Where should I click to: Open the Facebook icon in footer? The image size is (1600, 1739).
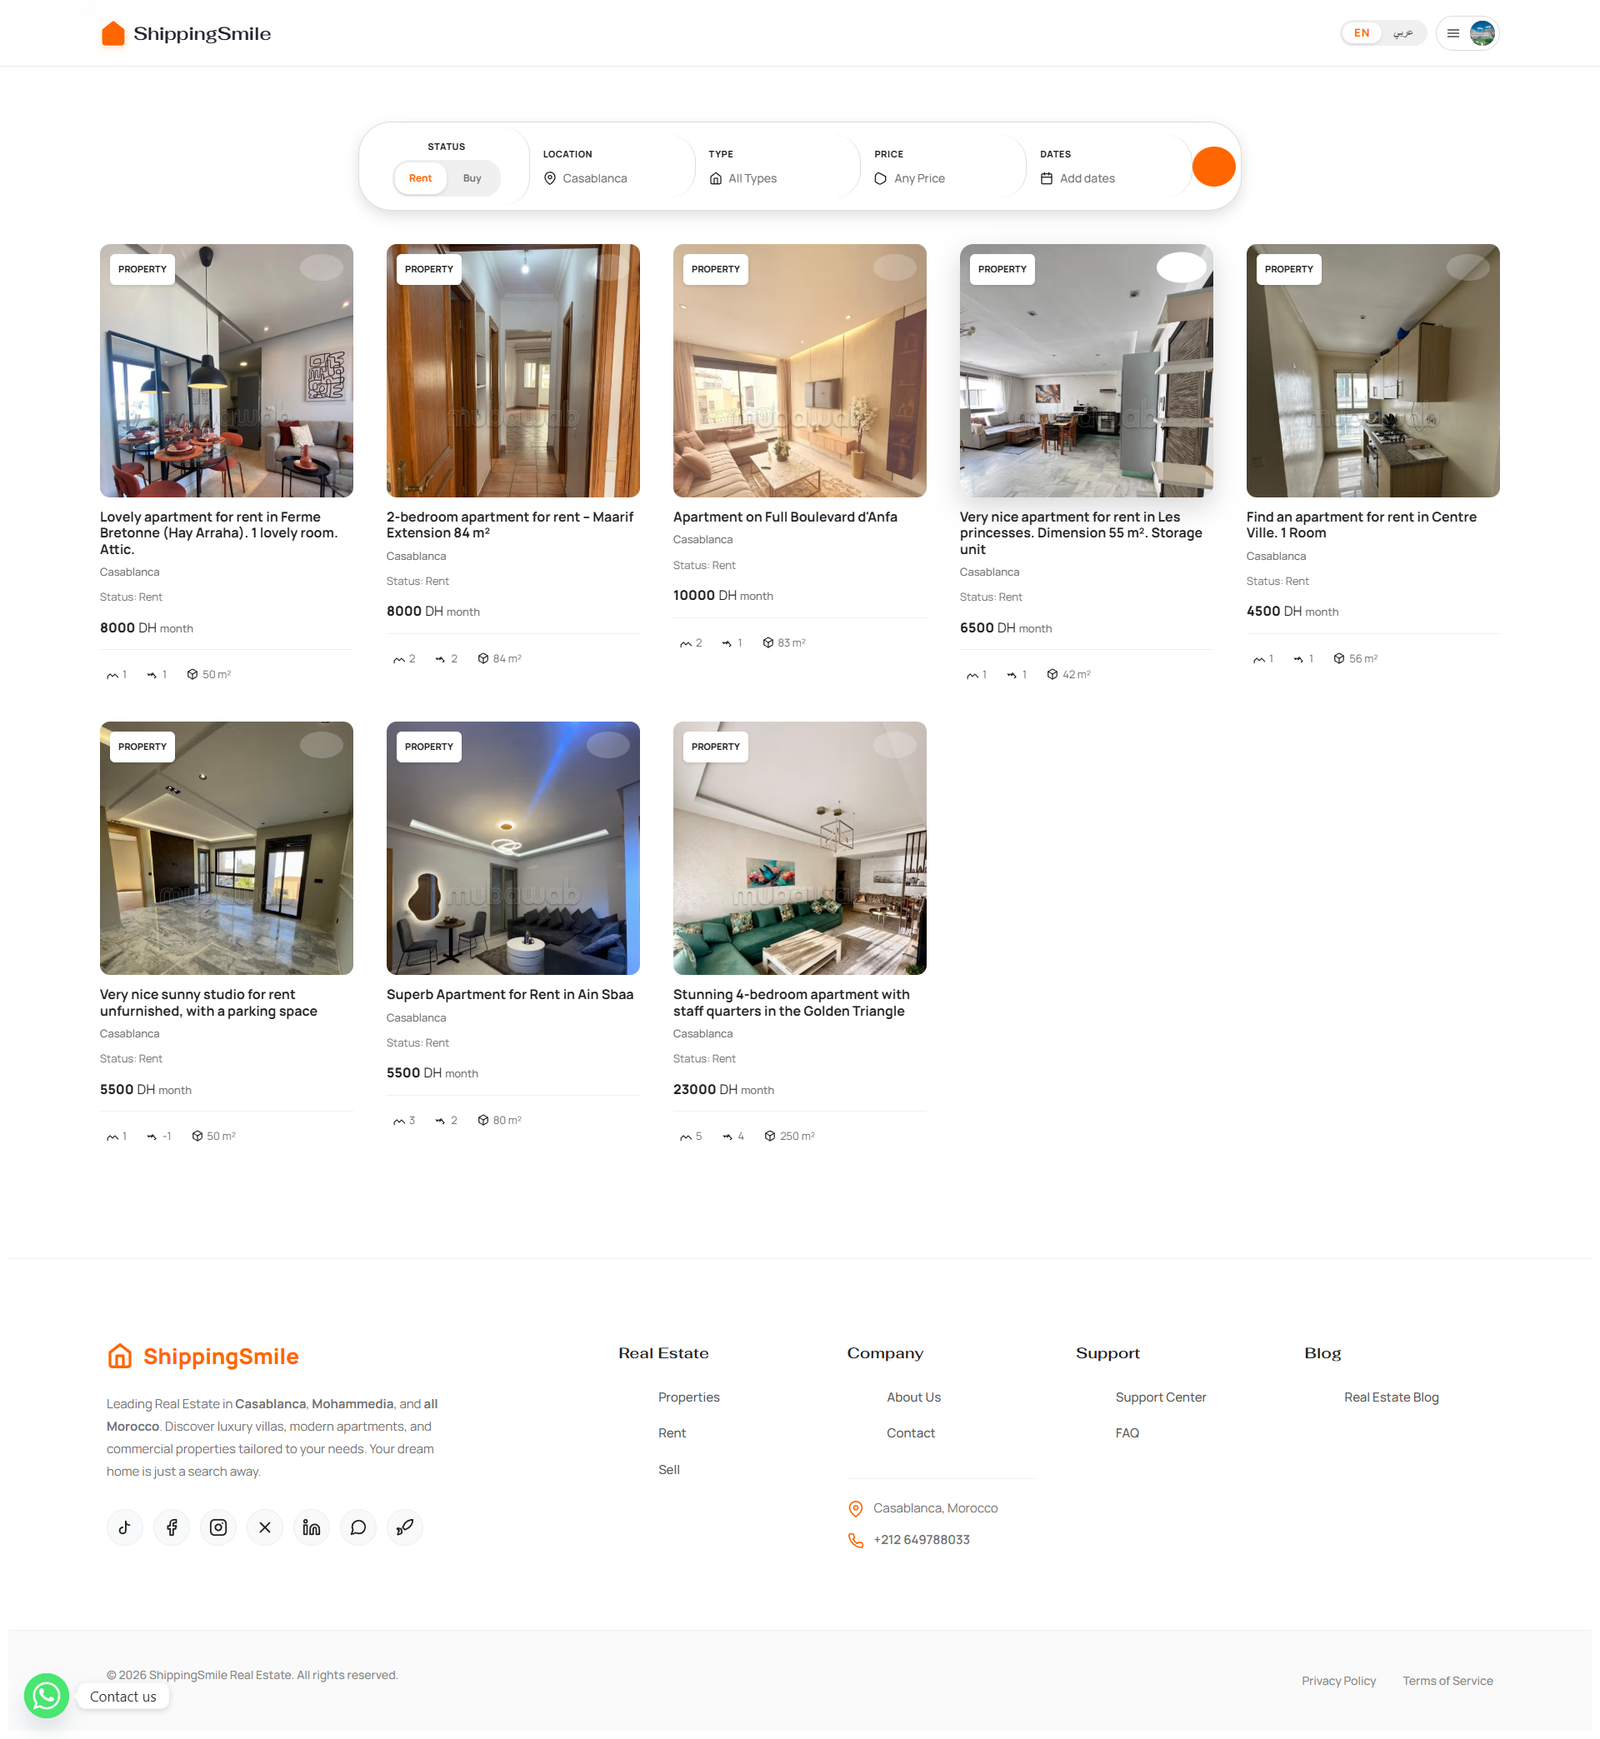coord(171,1527)
